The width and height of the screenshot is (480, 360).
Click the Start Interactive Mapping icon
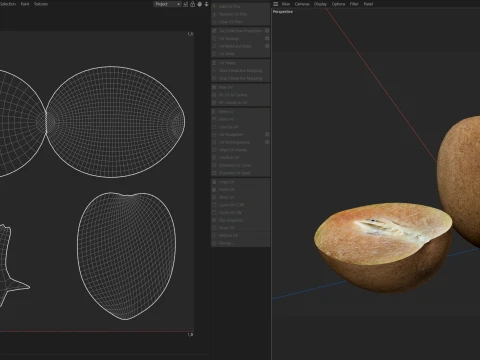click(214, 70)
